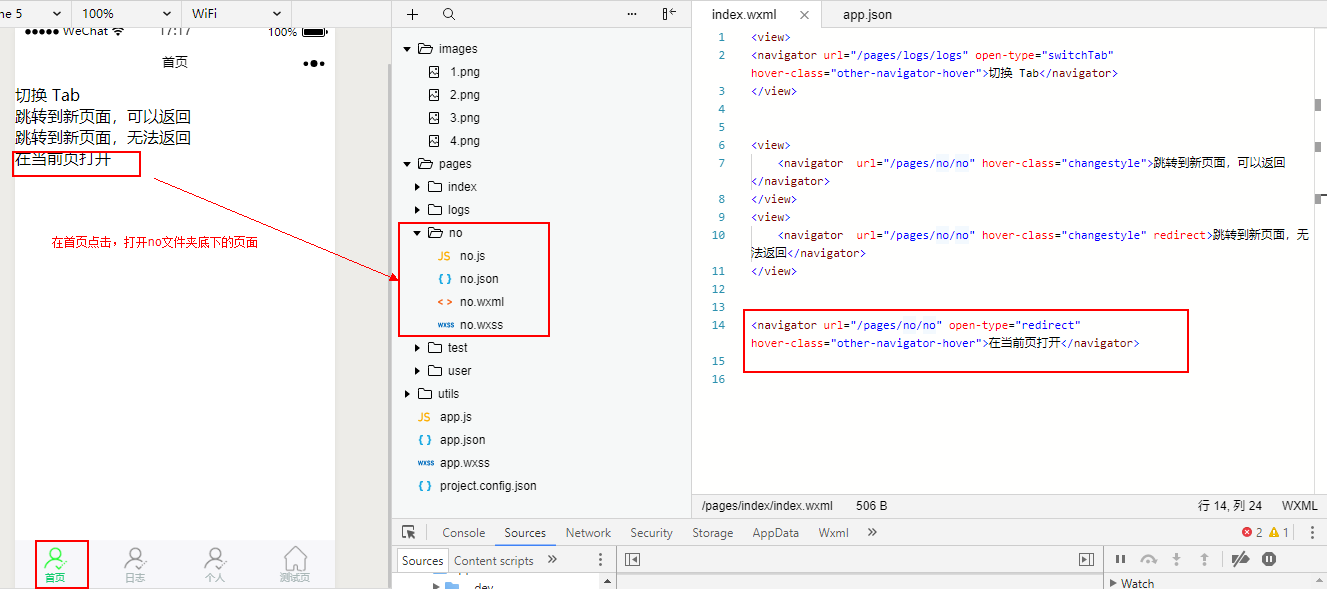Collapse the images folder

coord(407,49)
